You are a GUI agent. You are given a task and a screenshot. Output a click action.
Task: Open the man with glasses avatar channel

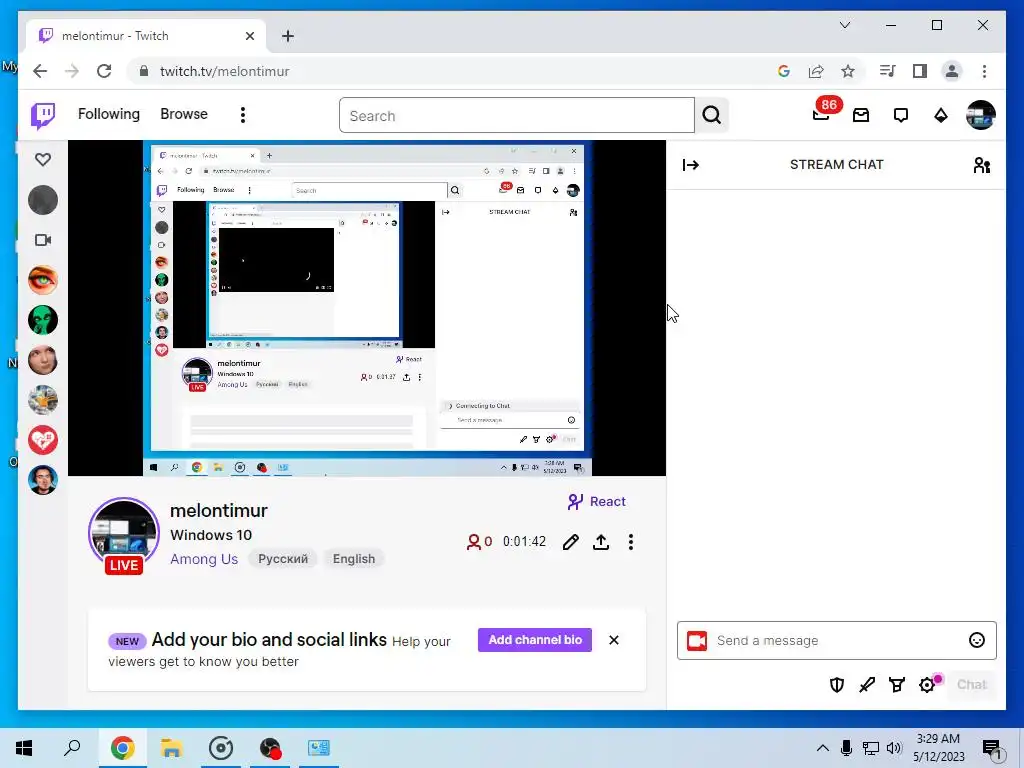43,480
